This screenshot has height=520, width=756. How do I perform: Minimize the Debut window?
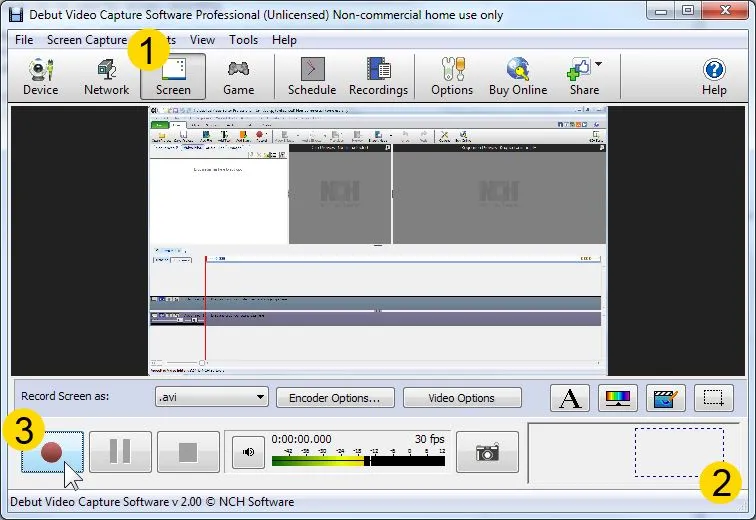(661, 11)
